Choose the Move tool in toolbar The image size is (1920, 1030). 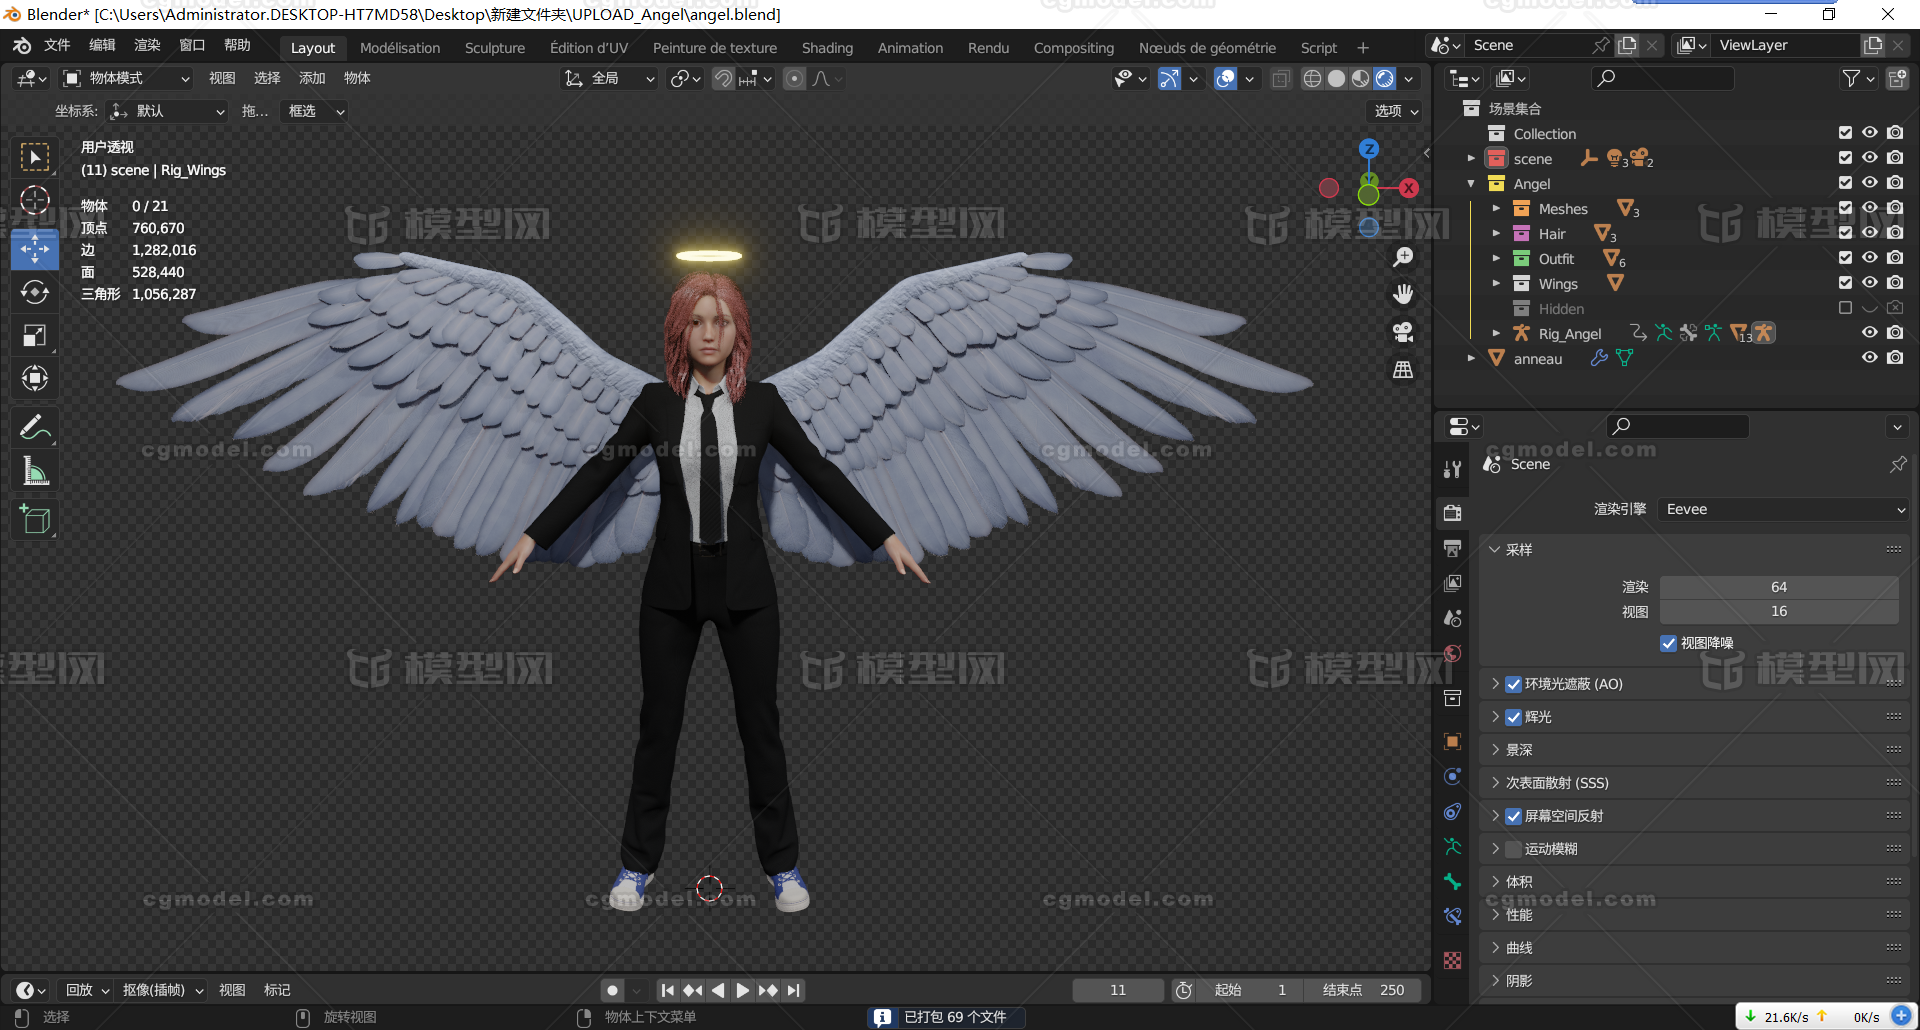tap(35, 248)
